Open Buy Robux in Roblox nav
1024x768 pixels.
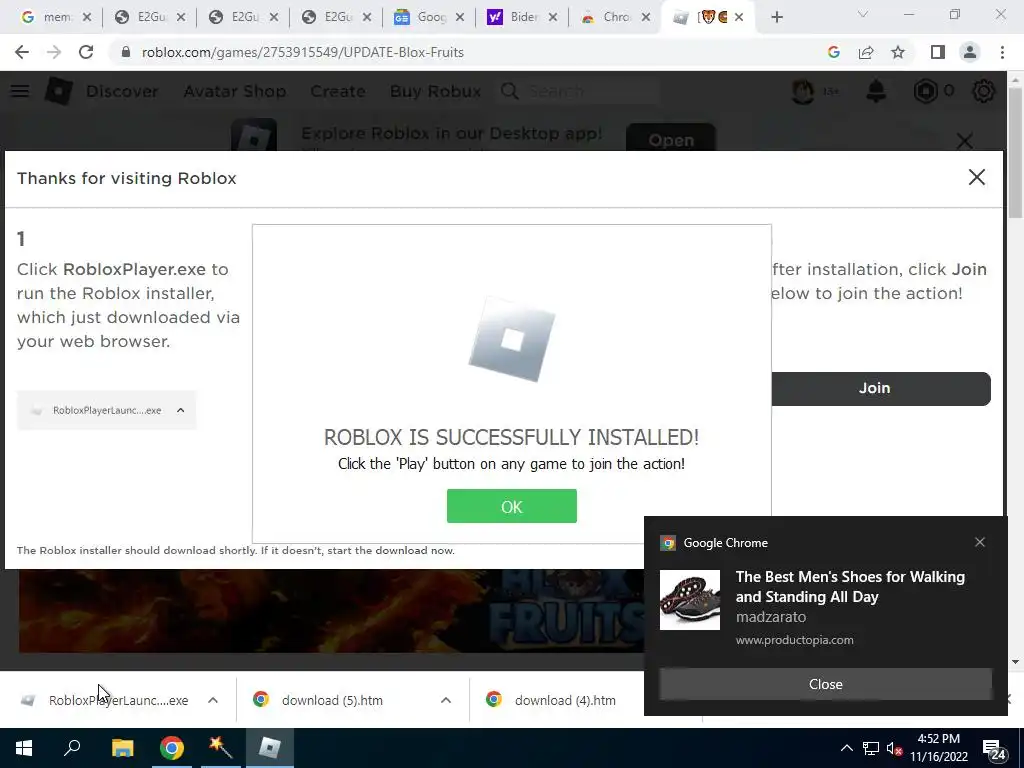(x=435, y=91)
